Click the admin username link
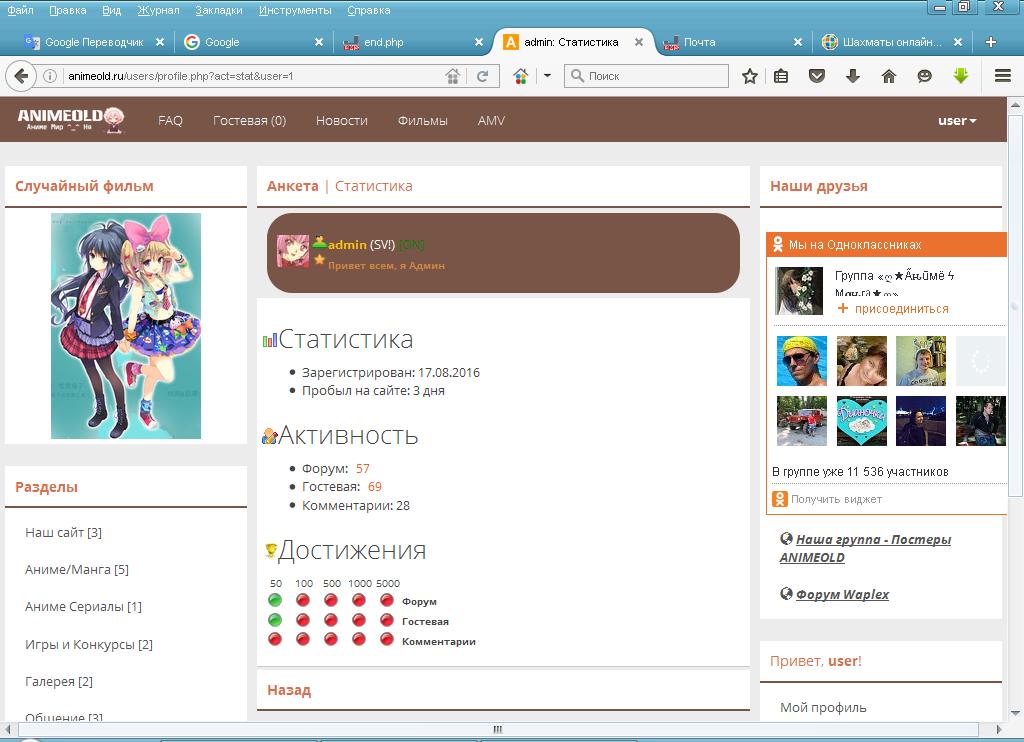The height and width of the screenshot is (742, 1024). point(347,245)
